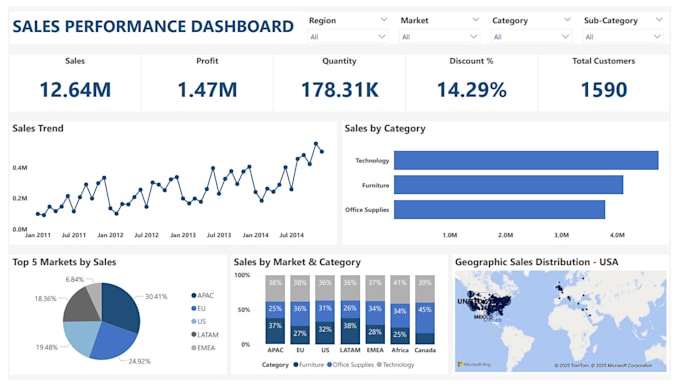Click the Sales by Category chart title
The height and width of the screenshot is (386, 680).
point(385,128)
